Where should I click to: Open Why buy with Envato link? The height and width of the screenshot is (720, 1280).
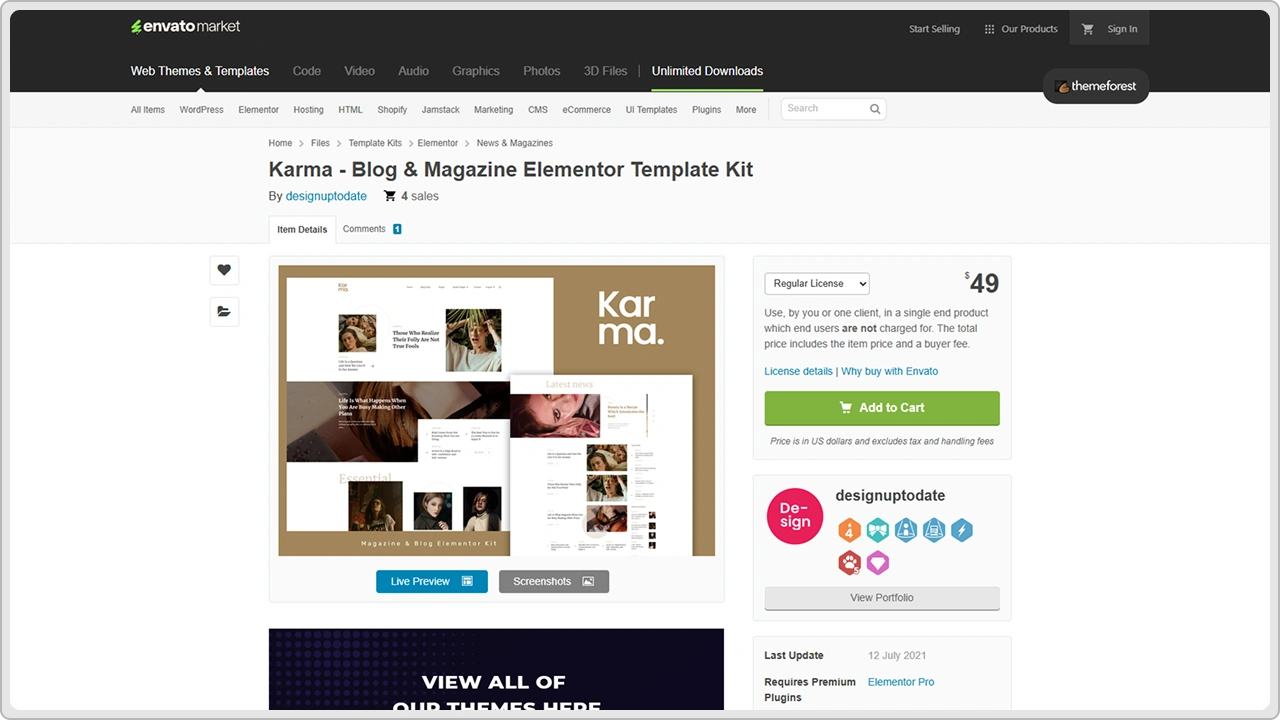pos(890,371)
